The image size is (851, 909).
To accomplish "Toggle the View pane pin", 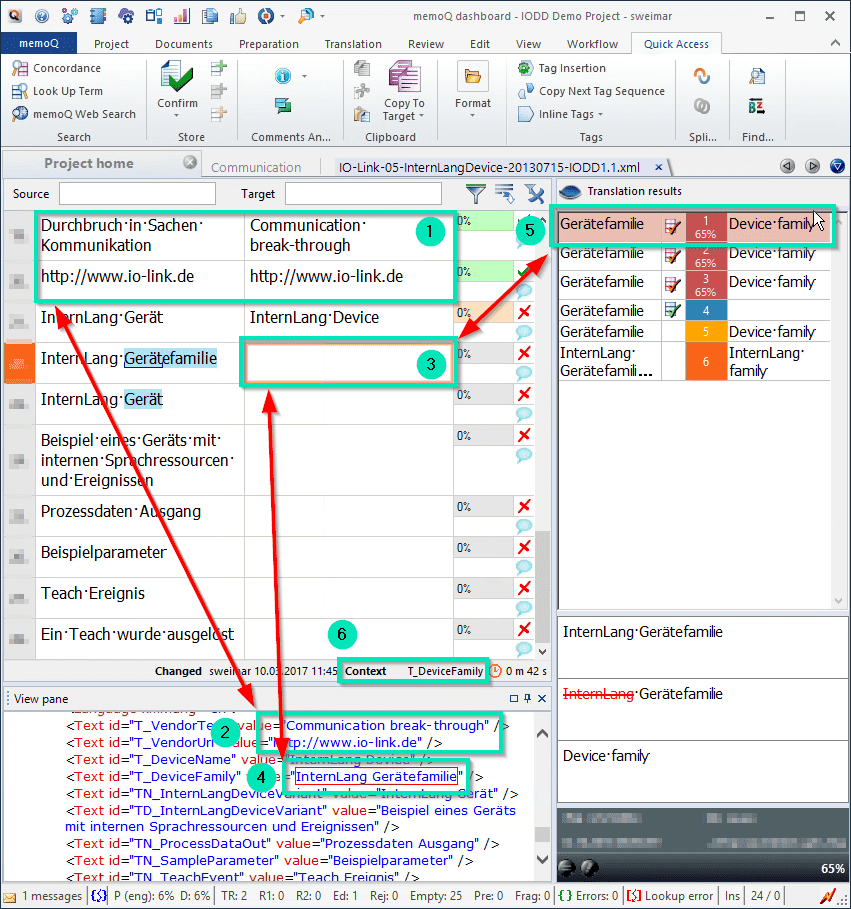I will pyautogui.click(x=528, y=699).
